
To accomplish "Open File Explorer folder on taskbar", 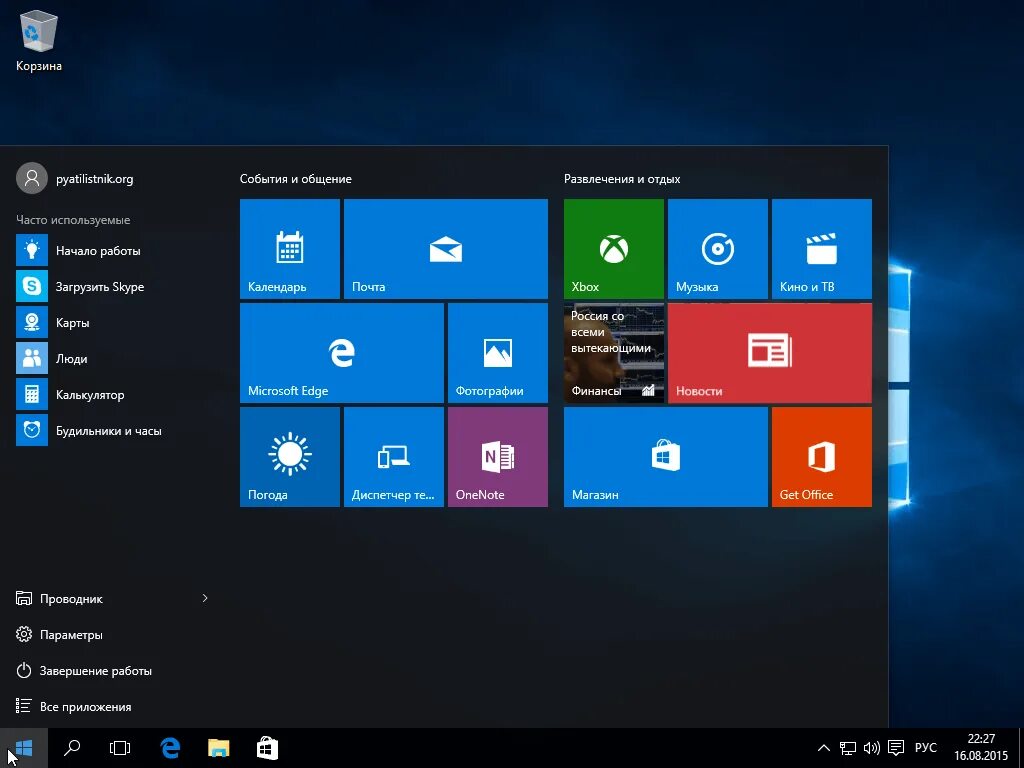I will (219, 748).
